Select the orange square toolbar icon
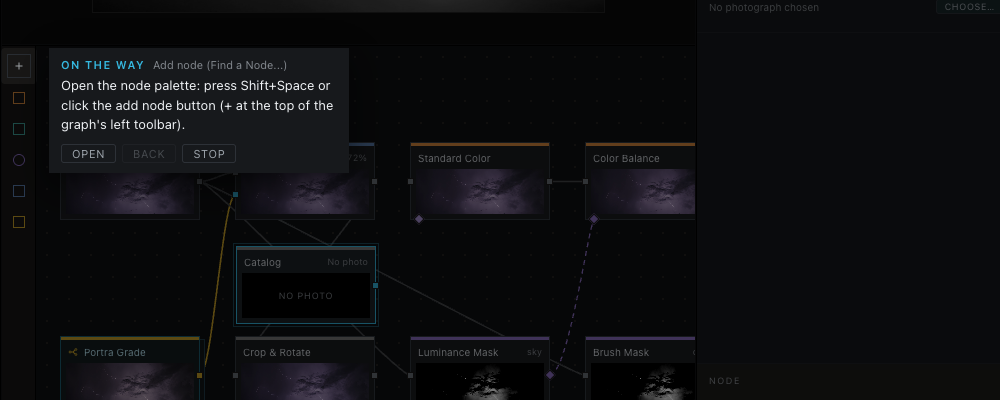The width and height of the screenshot is (1000, 400). (x=19, y=98)
